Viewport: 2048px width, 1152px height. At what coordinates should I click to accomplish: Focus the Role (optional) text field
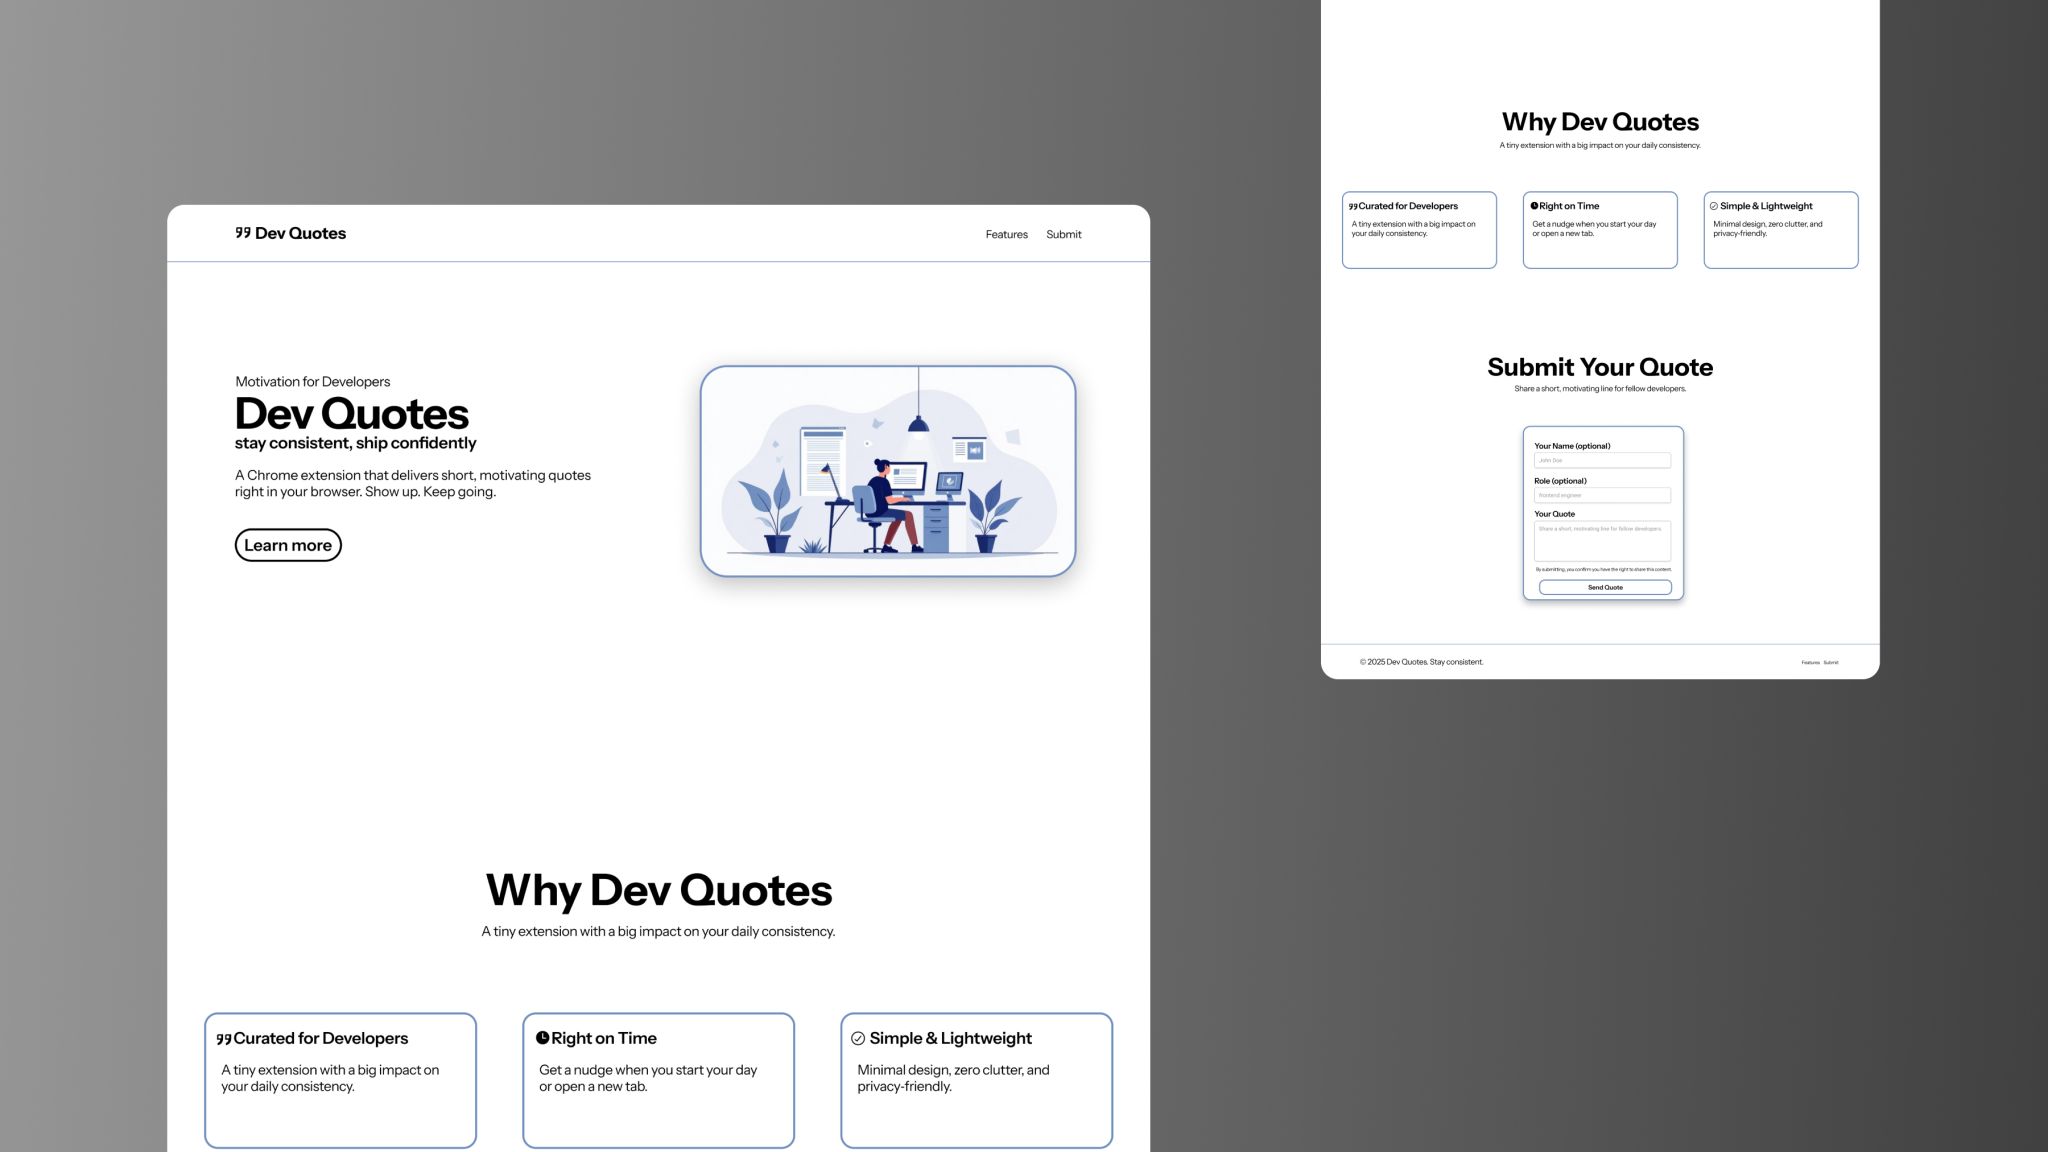[x=1602, y=496]
